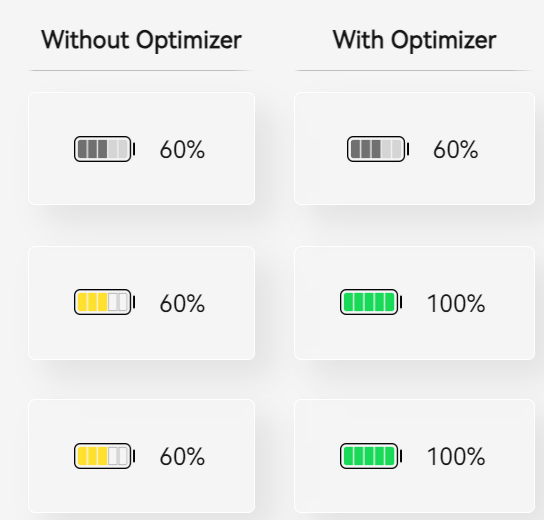Image resolution: width=544 pixels, height=520 pixels.
Task: Click the divider line below Without Optimizer heading
Action: click(141, 70)
